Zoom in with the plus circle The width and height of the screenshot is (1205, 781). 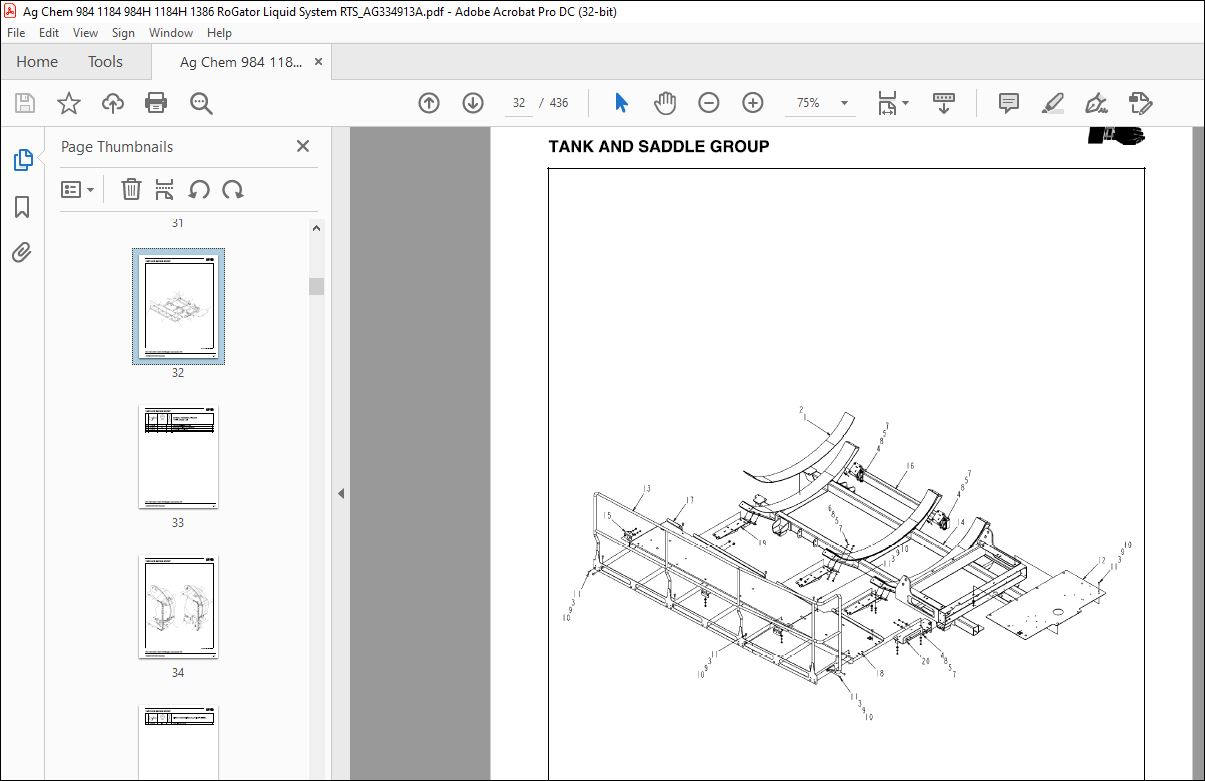point(753,103)
